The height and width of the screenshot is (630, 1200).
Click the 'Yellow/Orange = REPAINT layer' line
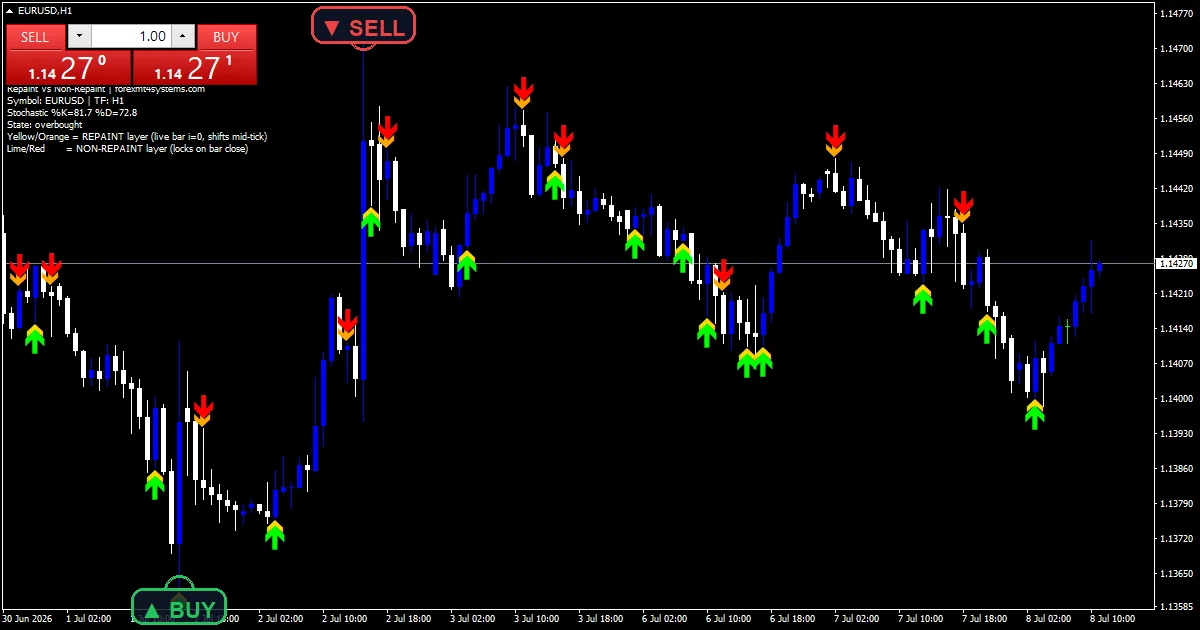(x=137, y=137)
